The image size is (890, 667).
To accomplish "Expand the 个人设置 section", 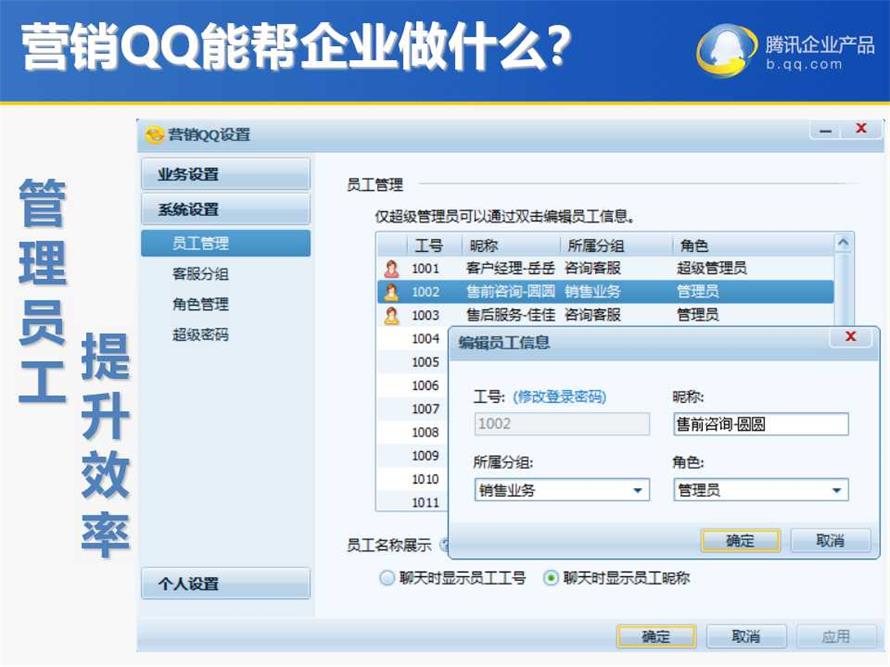I will [225, 584].
